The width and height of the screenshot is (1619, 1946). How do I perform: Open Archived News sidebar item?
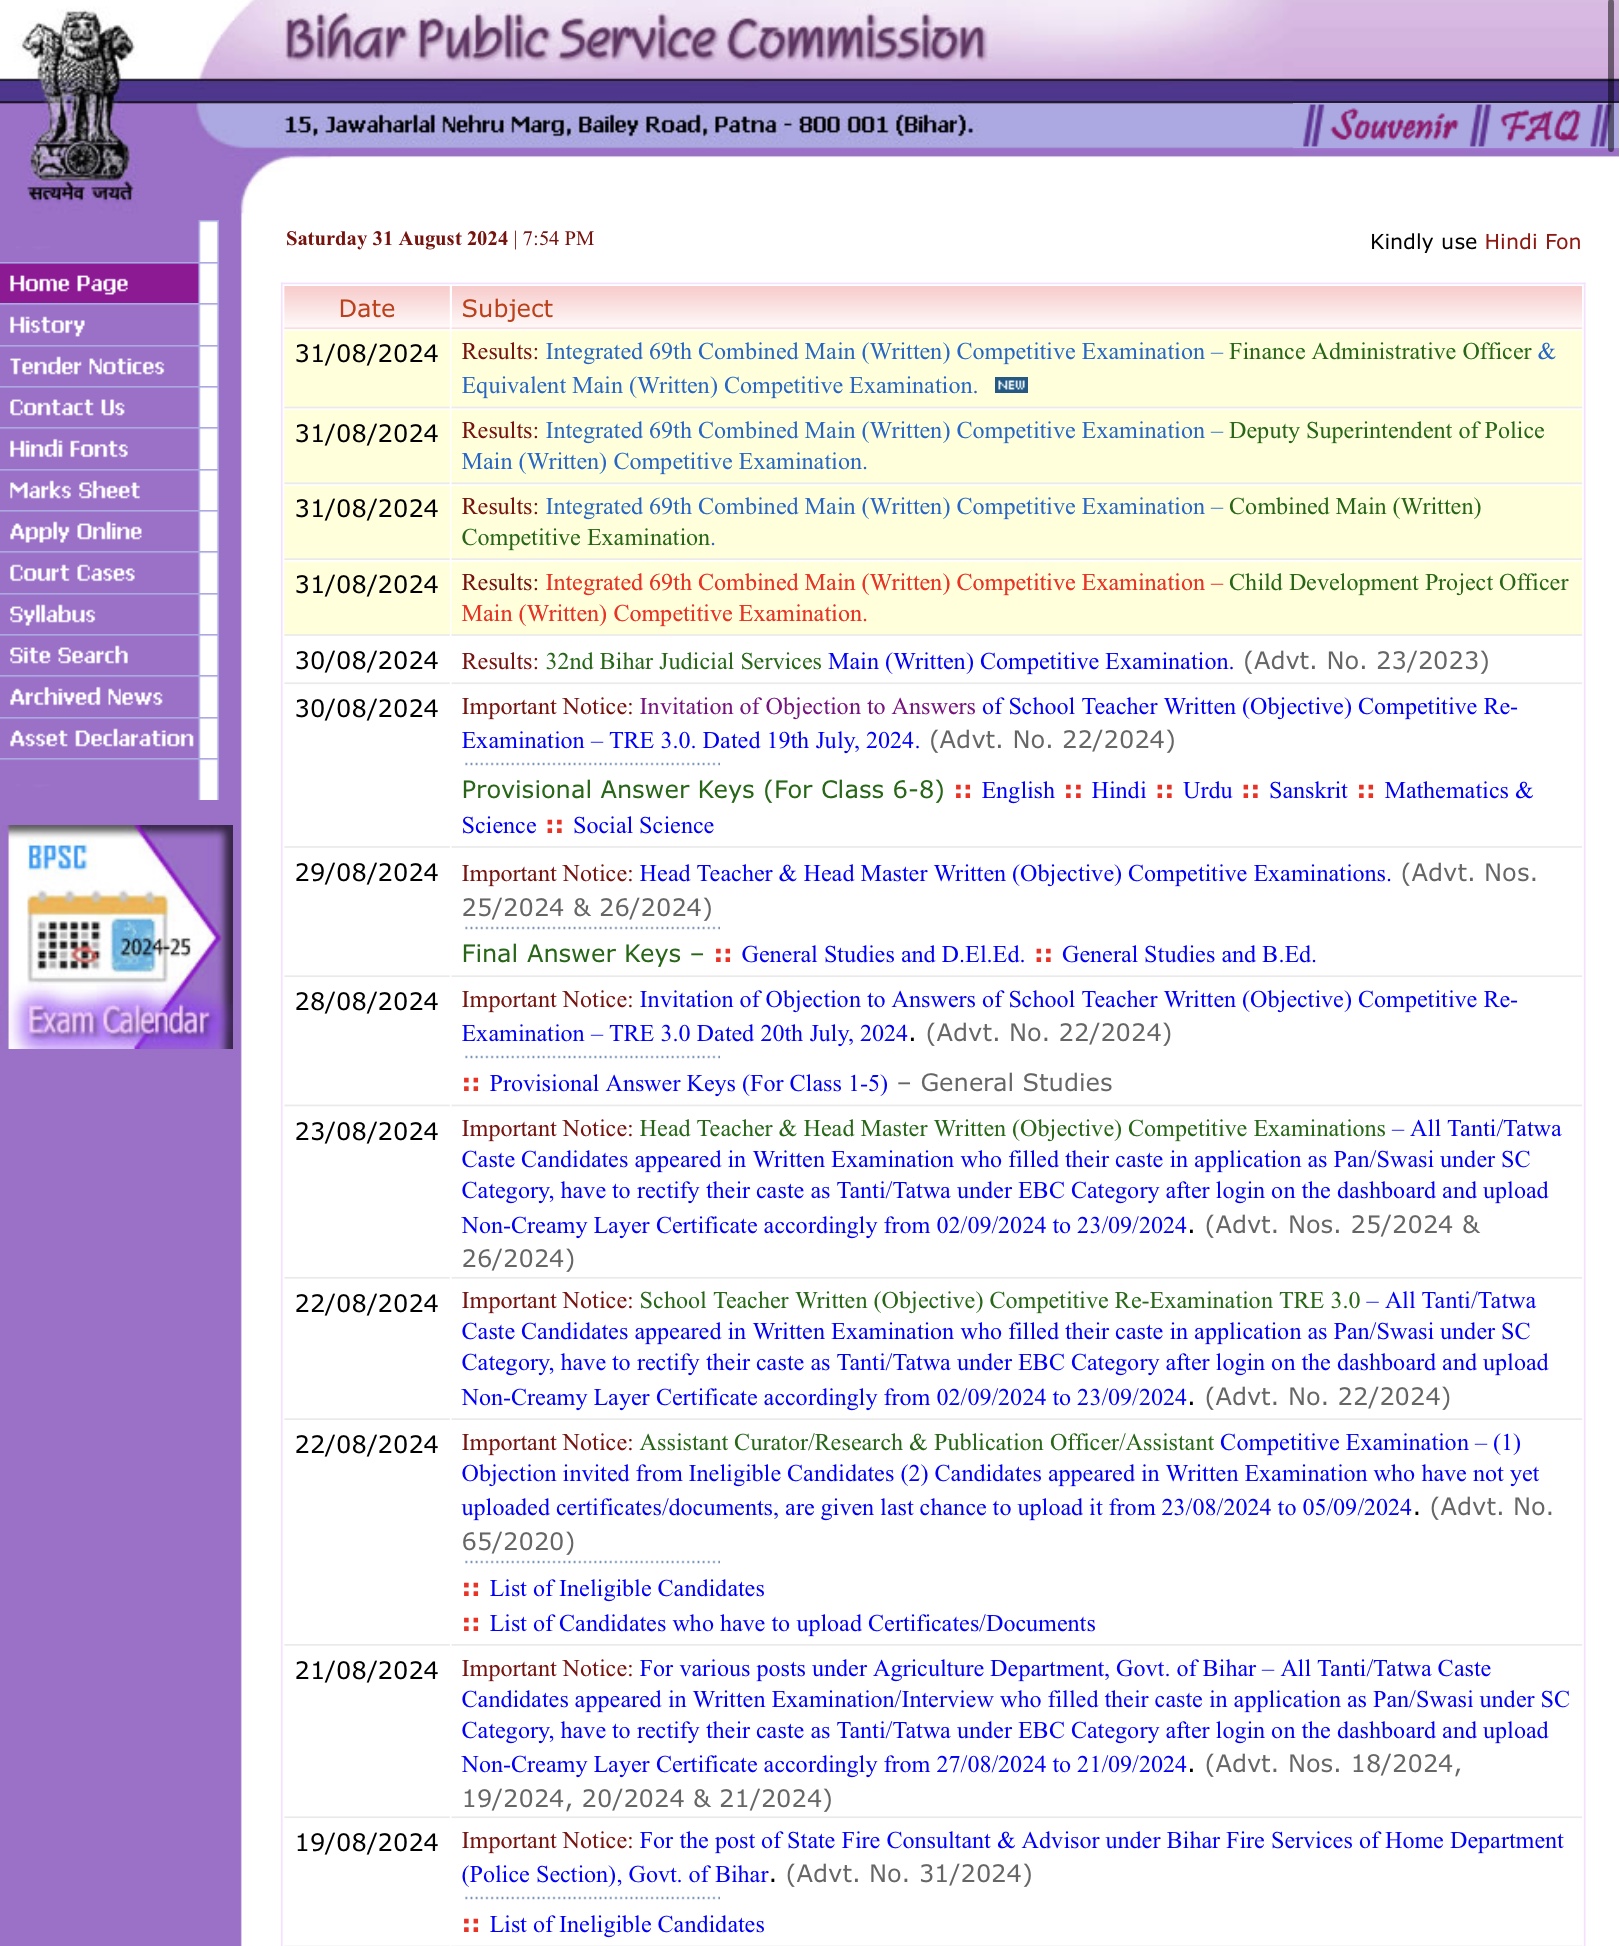[x=99, y=697]
